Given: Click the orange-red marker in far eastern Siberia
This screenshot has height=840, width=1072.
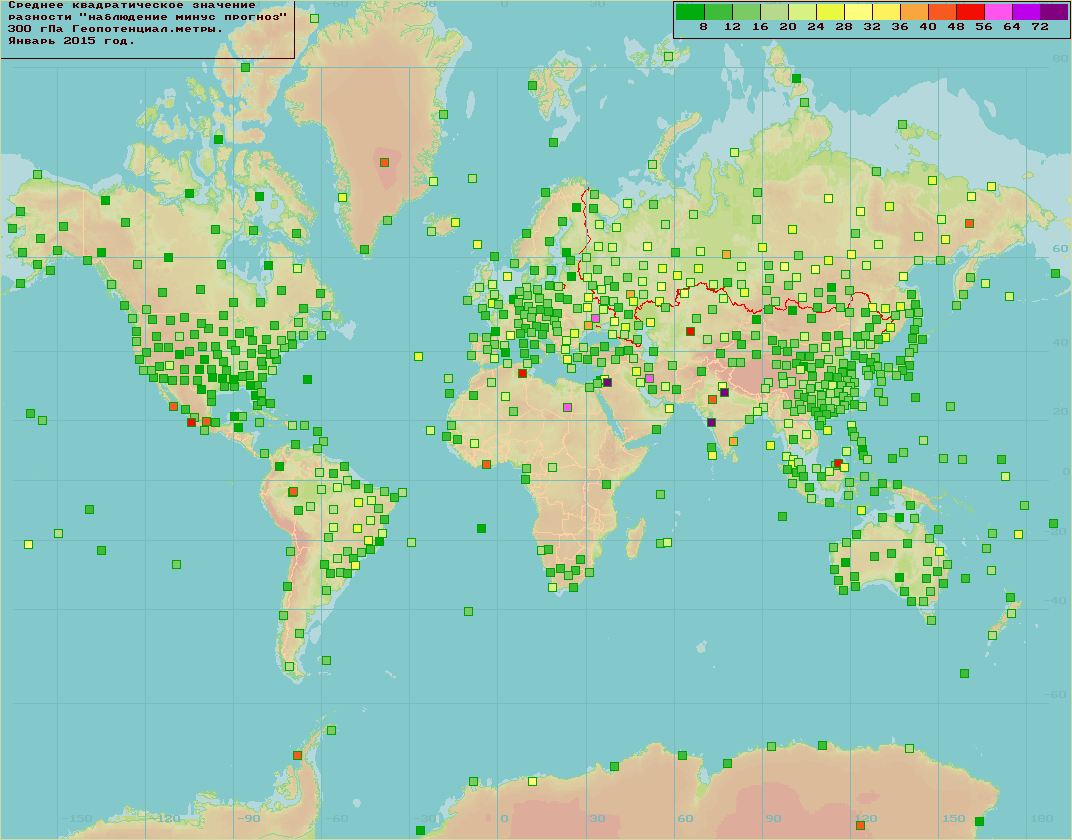Looking at the screenshot, I should (969, 223).
